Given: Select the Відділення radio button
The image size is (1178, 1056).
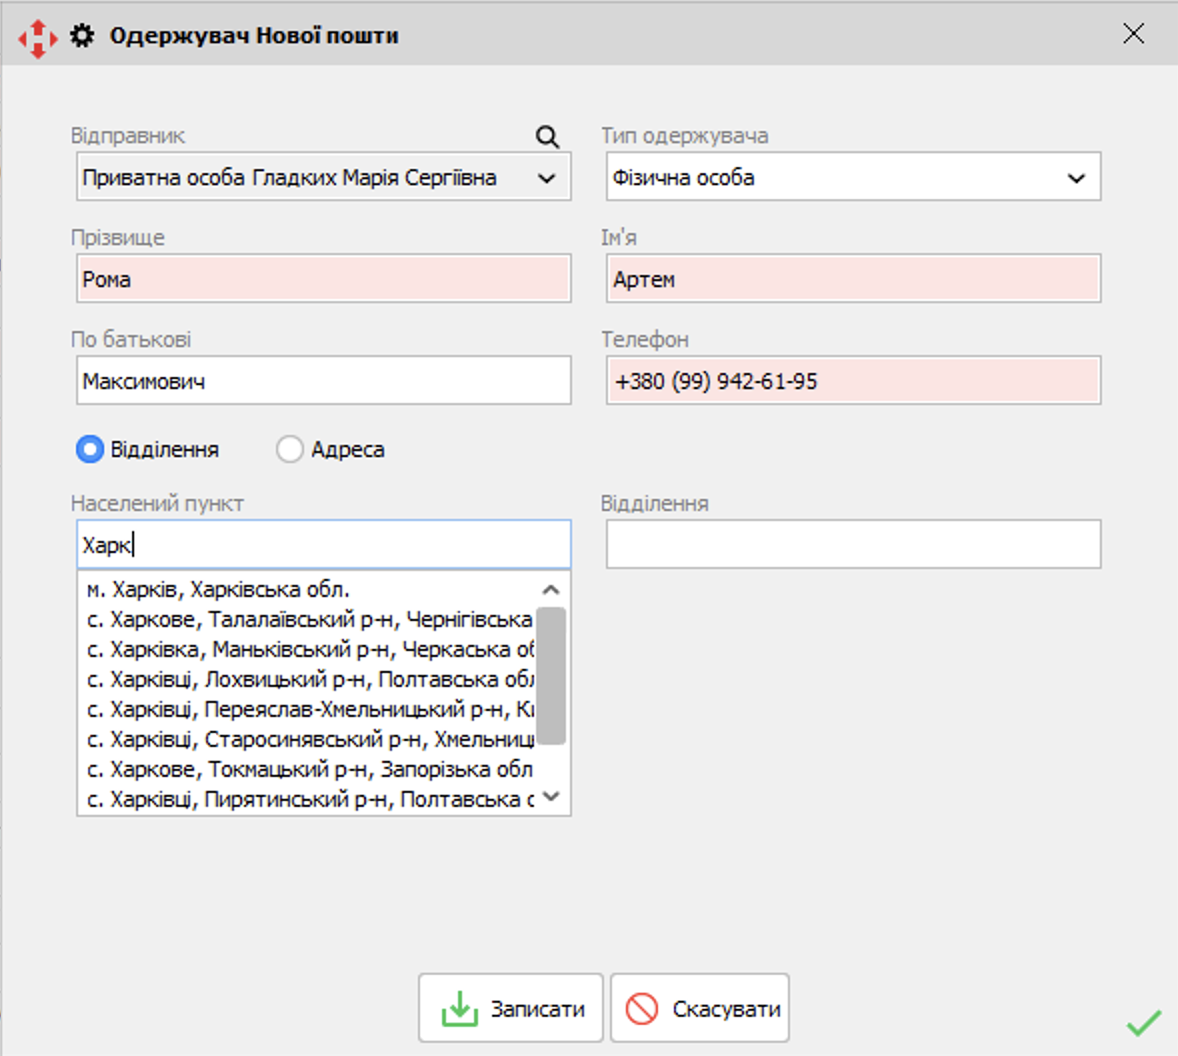Looking at the screenshot, I should click(90, 450).
